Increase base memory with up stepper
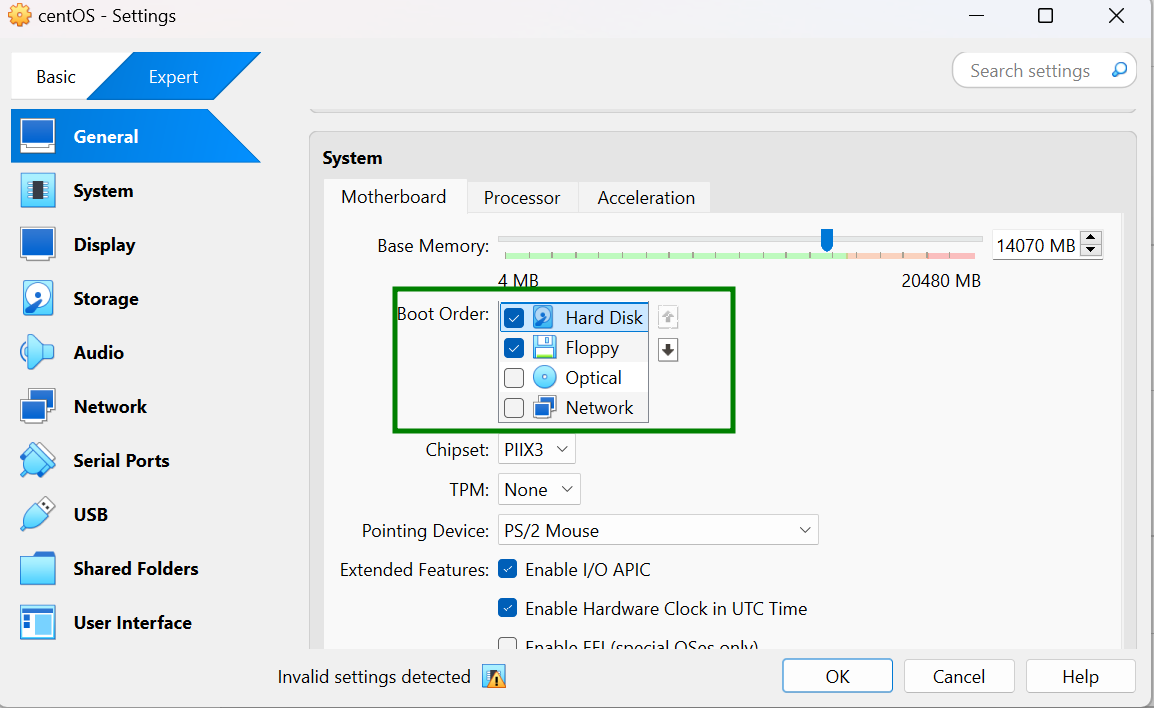 [x=1092, y=238]
